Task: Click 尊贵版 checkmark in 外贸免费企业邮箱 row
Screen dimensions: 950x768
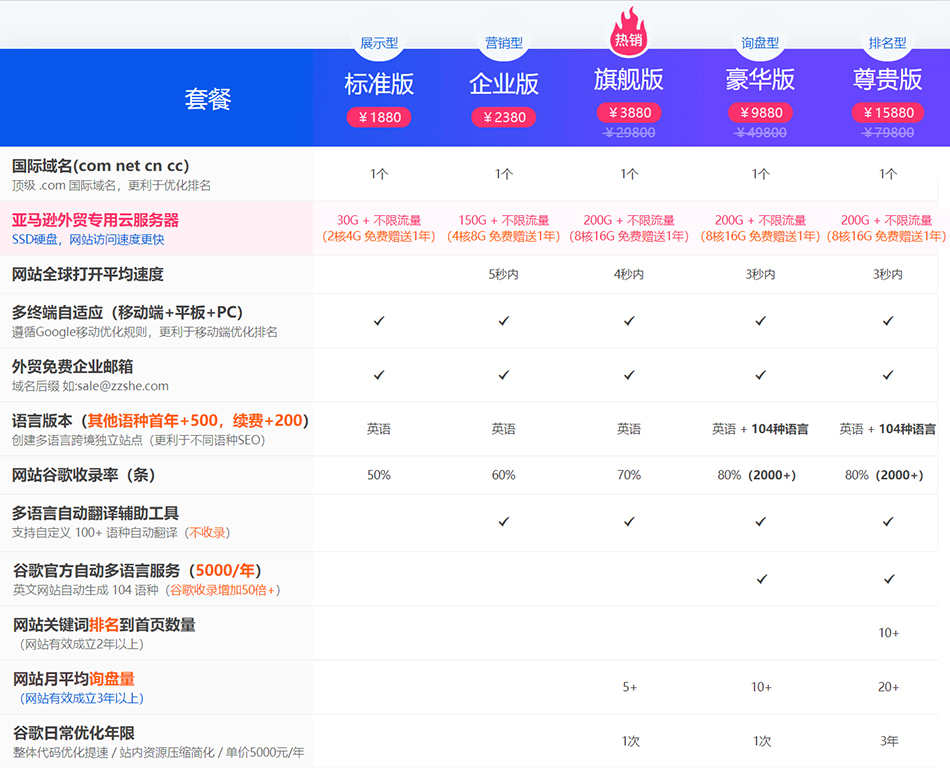Action: (x=888, y=375)
